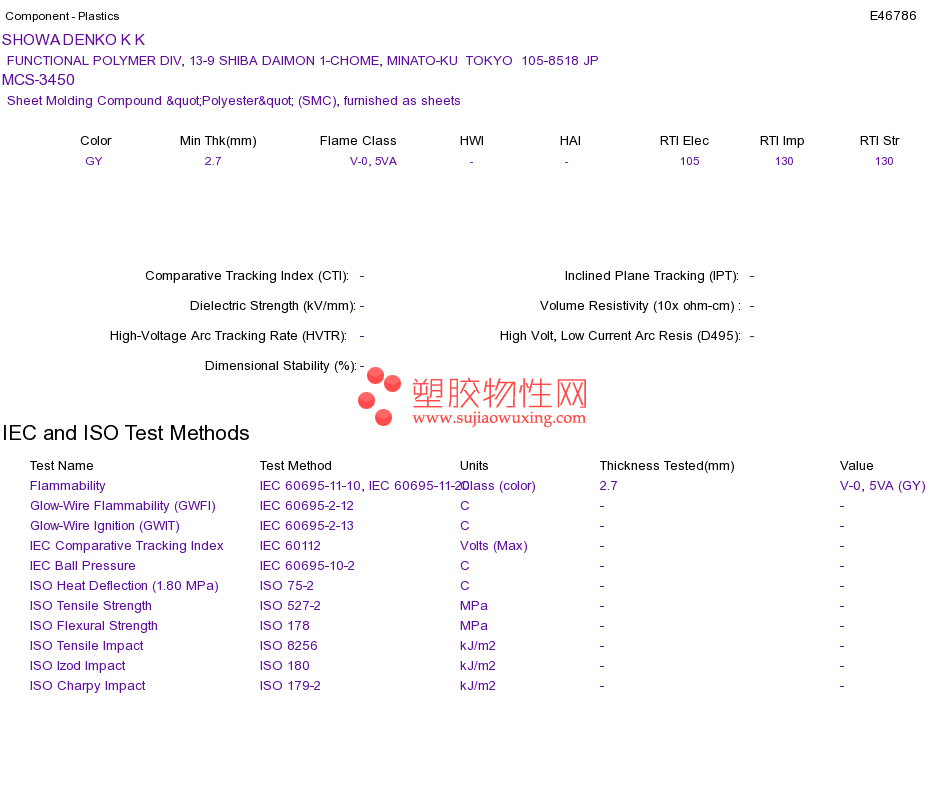This screenshot has width=950, height=800.
Task: Click test method IEC 60112
Action: [290, 546]
